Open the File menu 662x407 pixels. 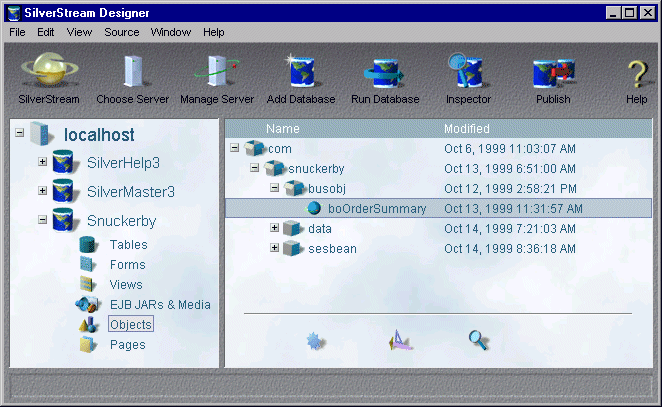(17, 32)
